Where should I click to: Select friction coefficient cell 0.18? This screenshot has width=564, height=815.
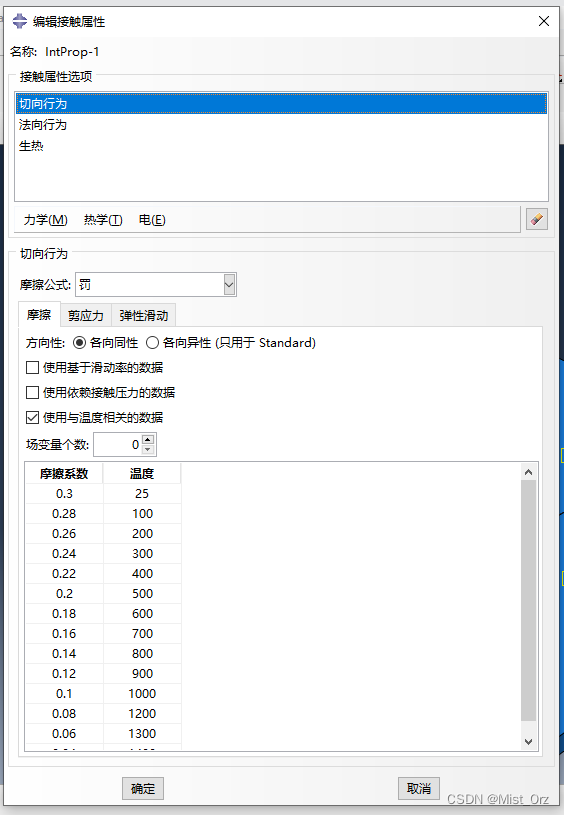coord(64,614)
